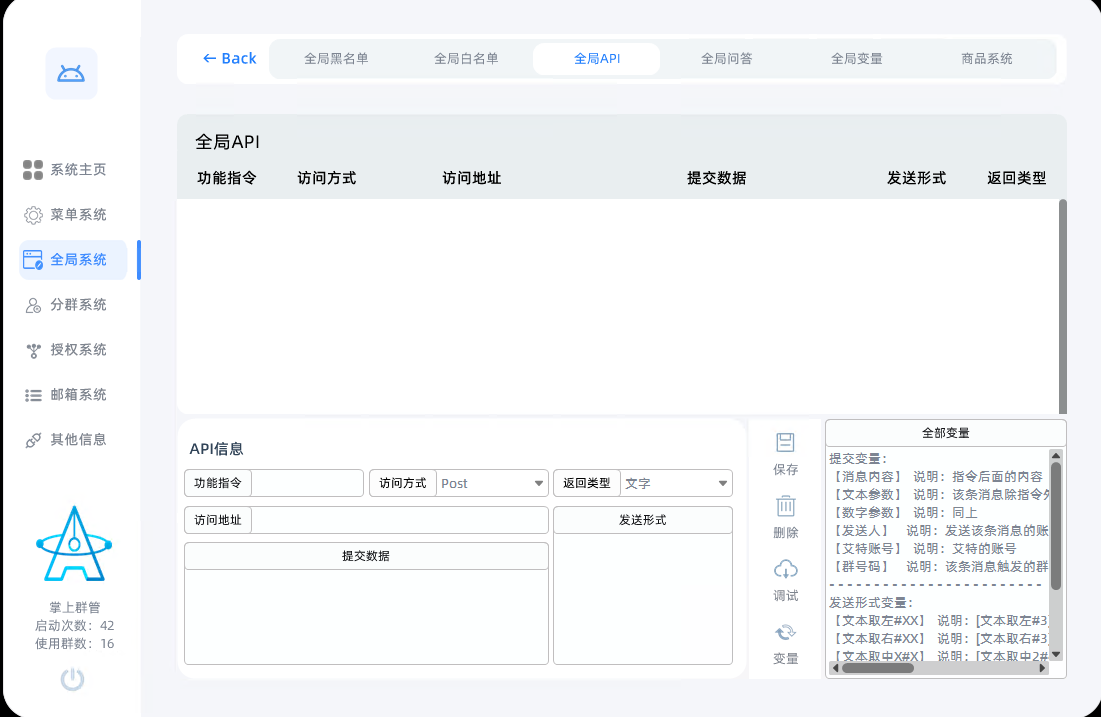Click the 删除 delete icon

click(x=786, y=508)
